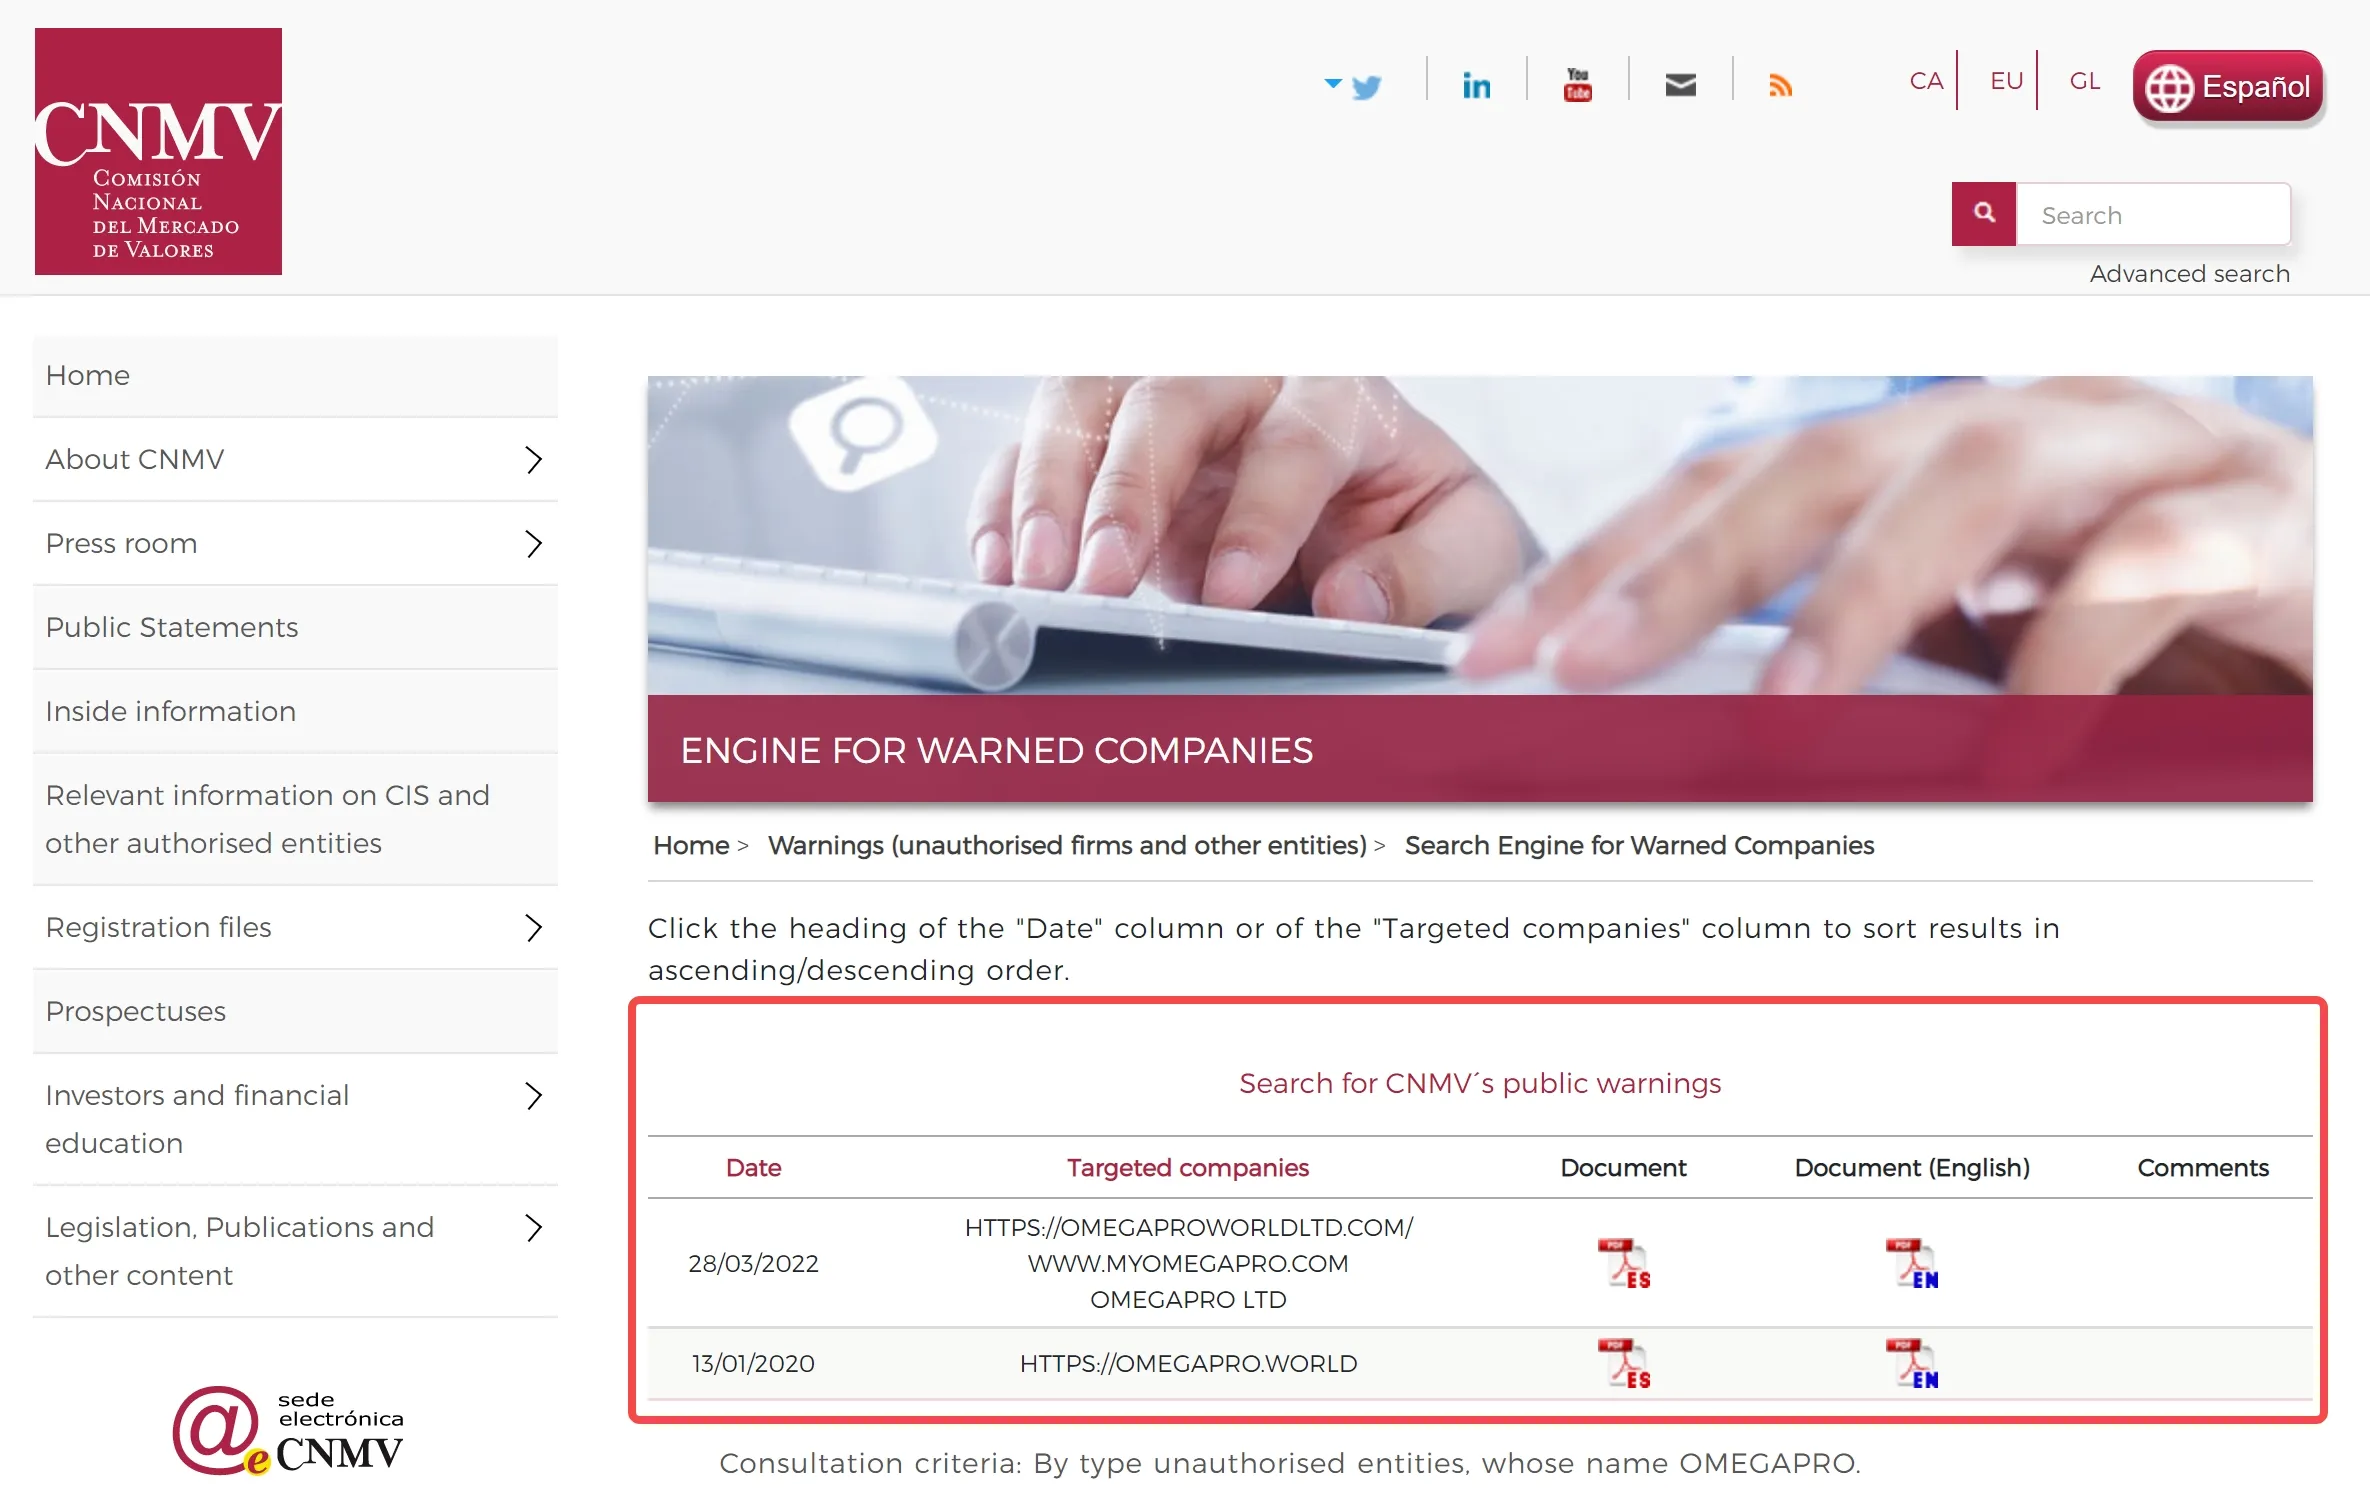Focus the Search text field

point(2153,214)
